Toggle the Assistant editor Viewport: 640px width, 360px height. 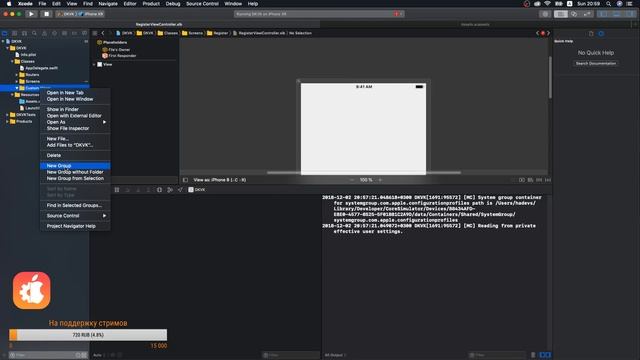pyautogui.click(x=574, y=14)
